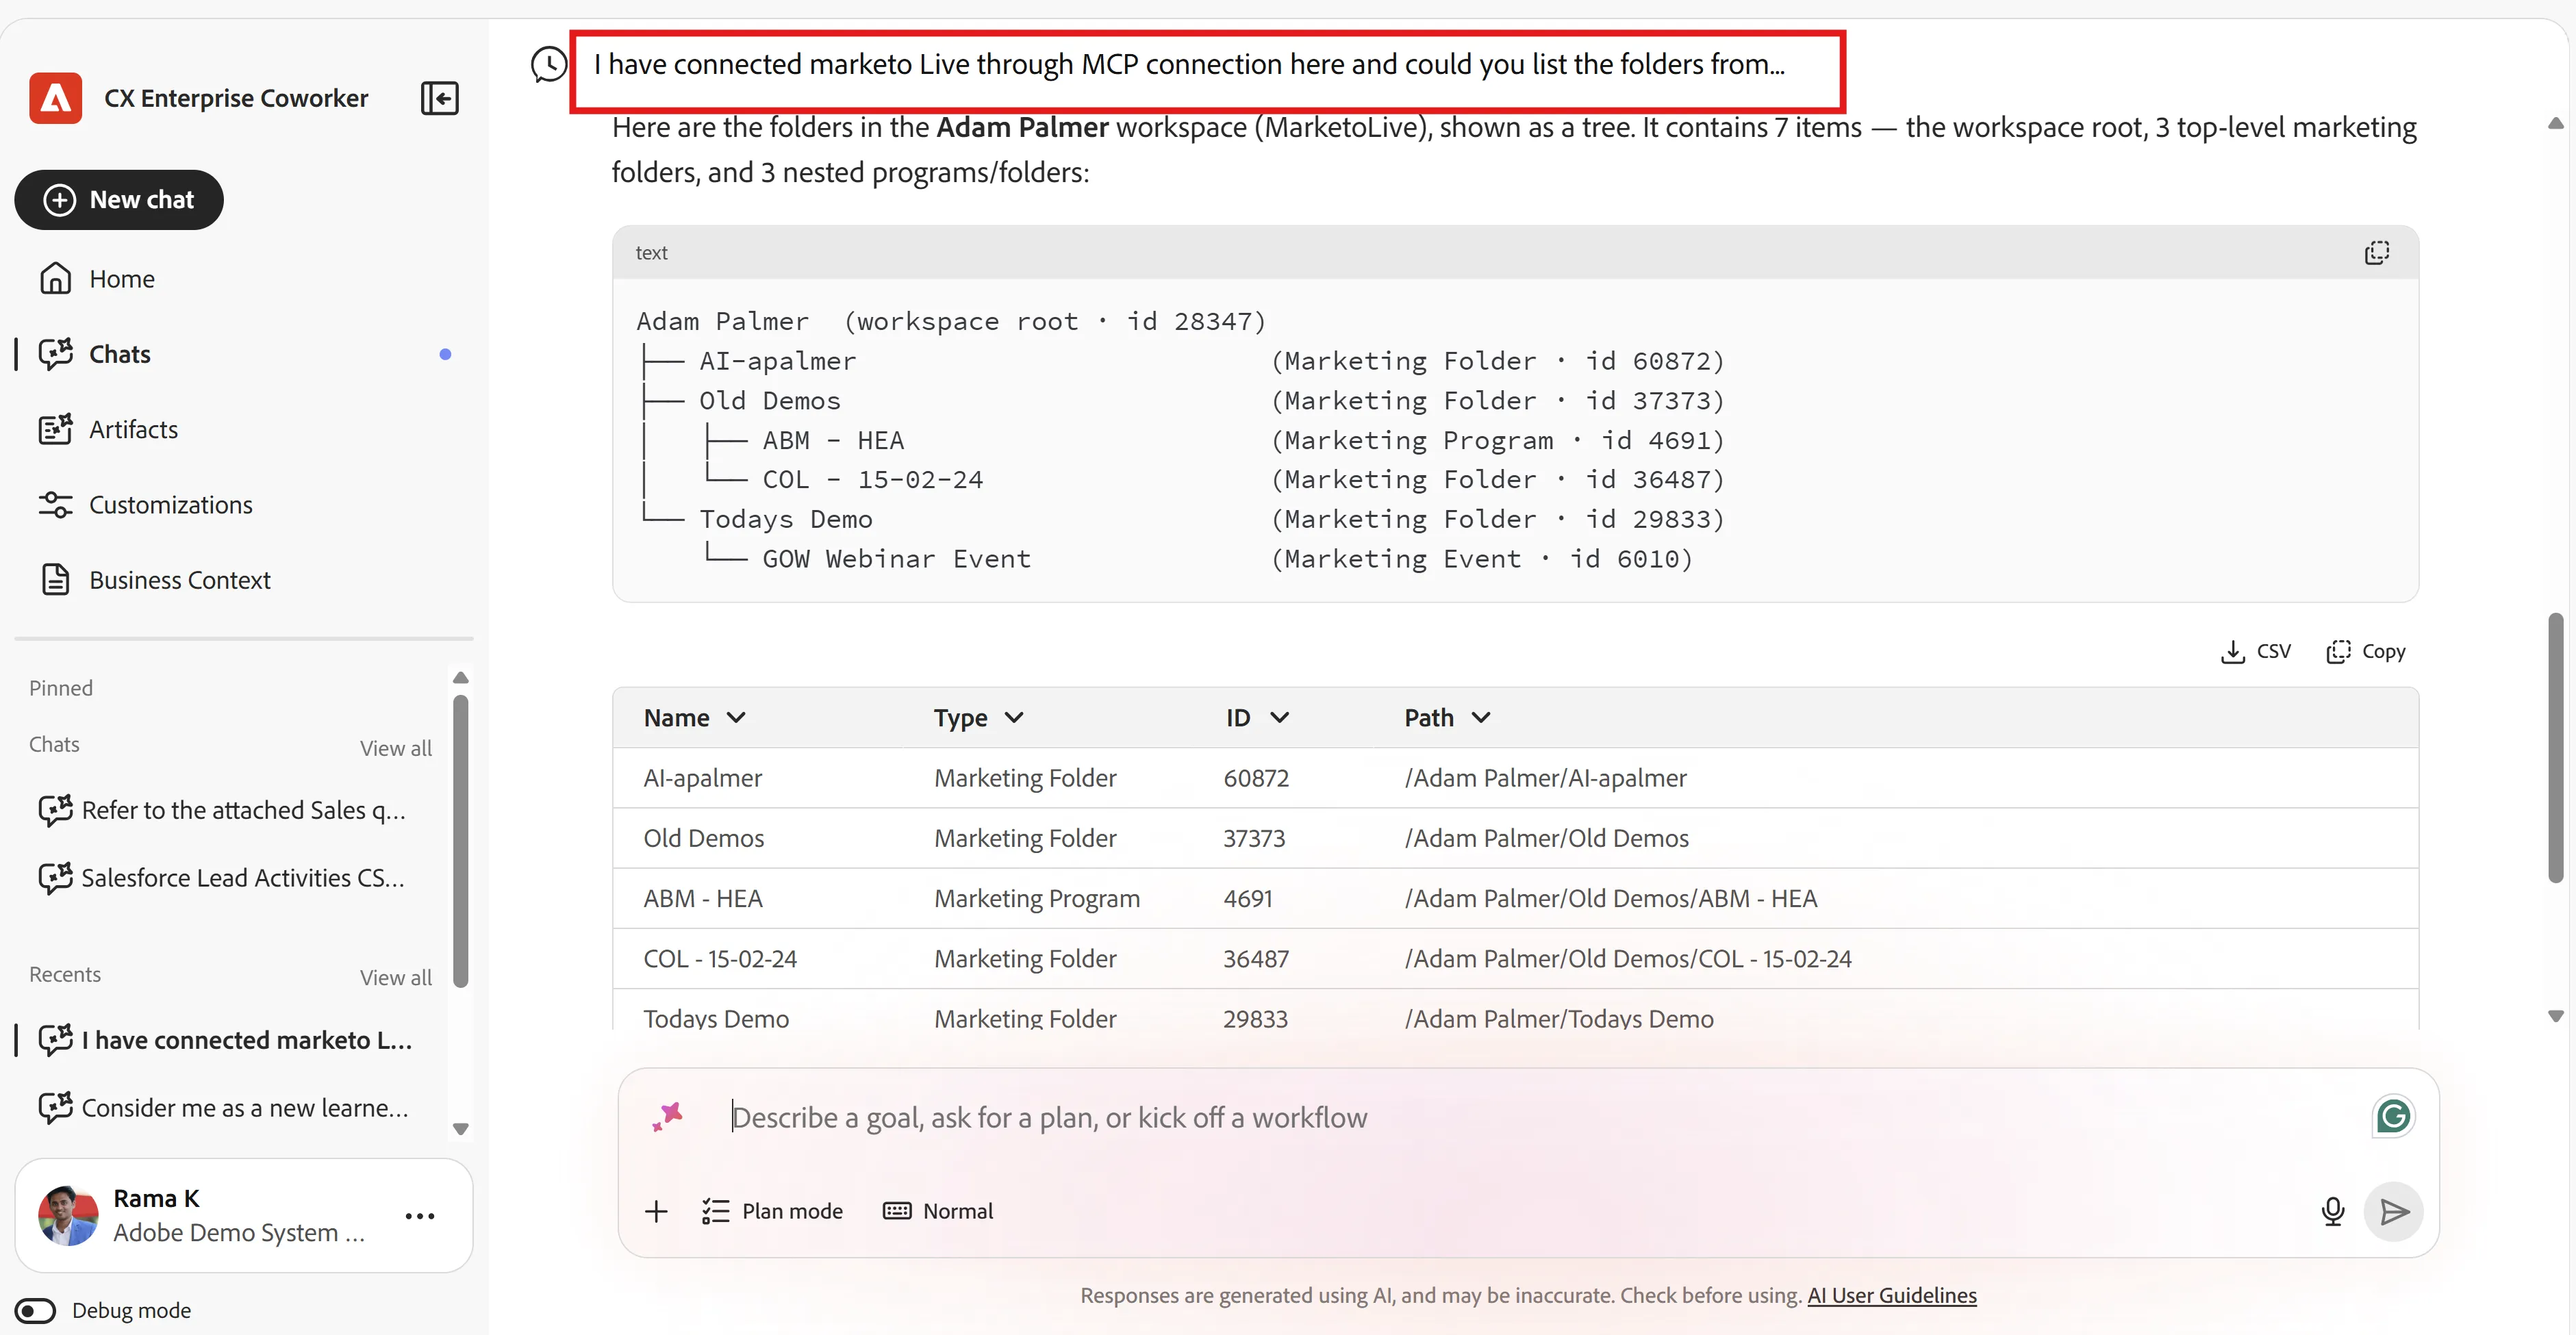2576x1335 pixels.
Task: Open the Chats section
Action: 95,354
